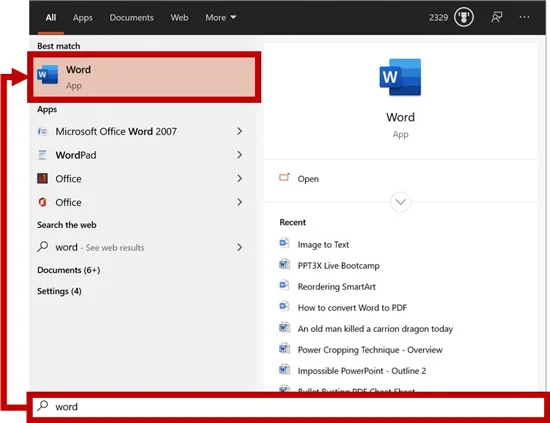
Task: Click the file icon beside How to convert Word to PDF
Action: click(x=284, y=306)
